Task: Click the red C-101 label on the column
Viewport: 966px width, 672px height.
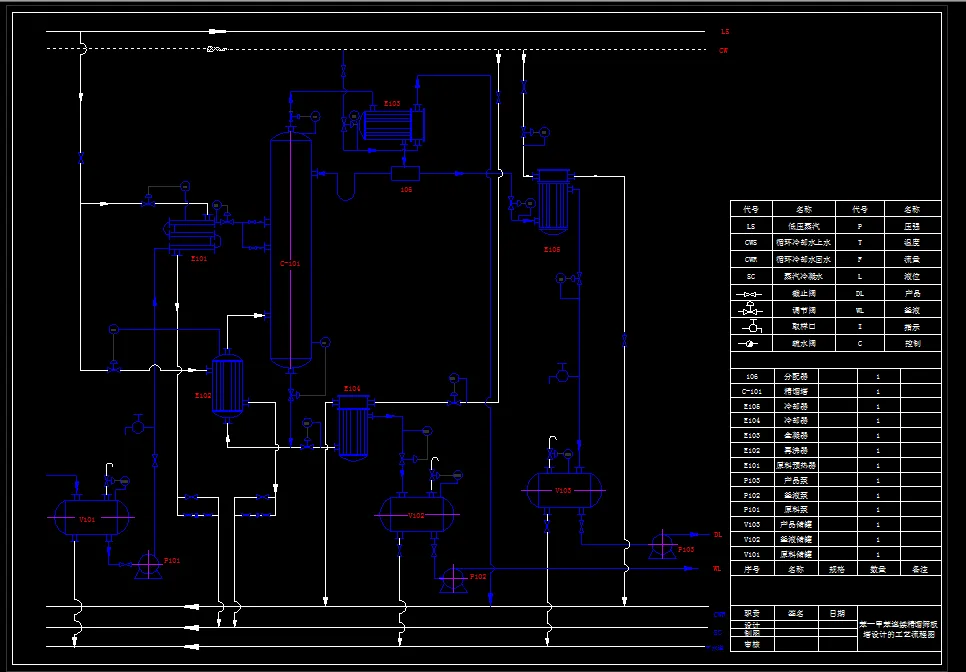Action: (x=290, y=264)
